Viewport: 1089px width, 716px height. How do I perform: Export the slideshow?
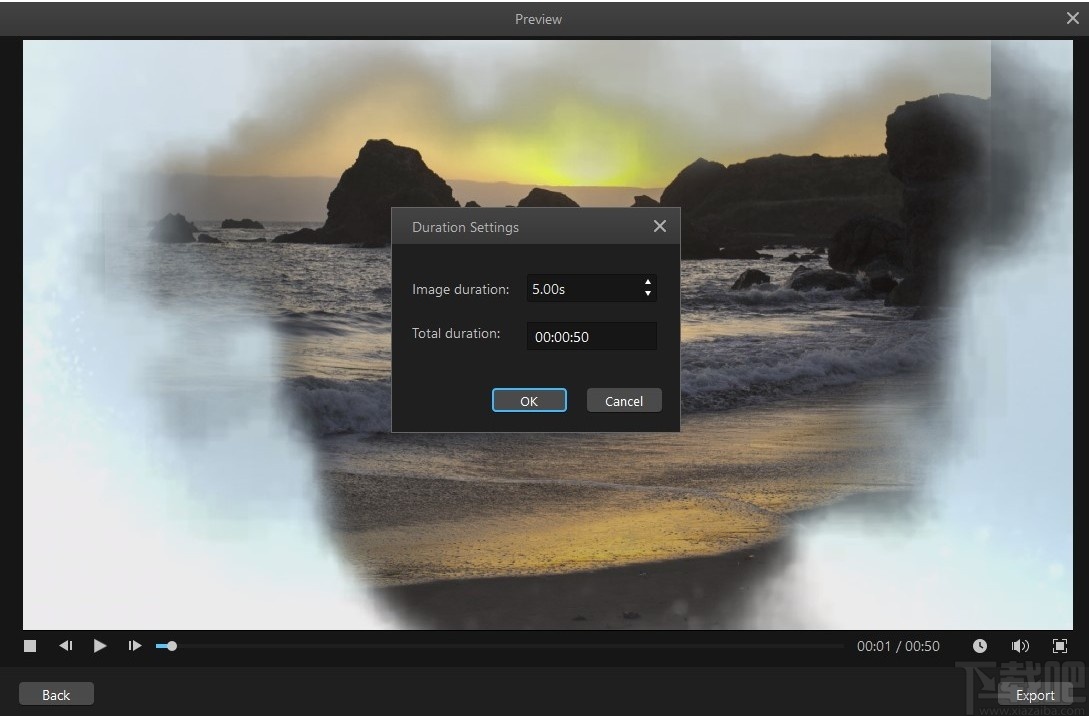(1035, 694)
